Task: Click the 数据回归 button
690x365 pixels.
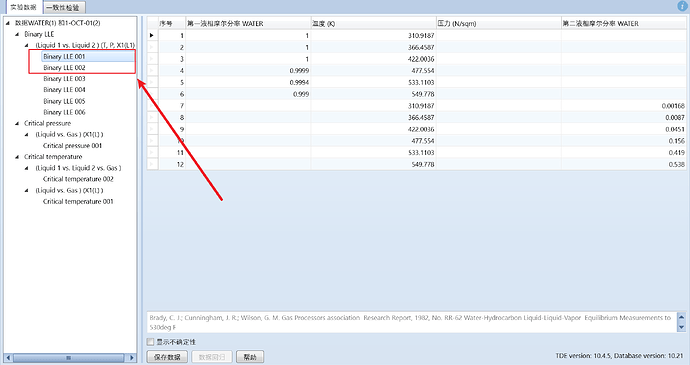Action: pos(212,357)
